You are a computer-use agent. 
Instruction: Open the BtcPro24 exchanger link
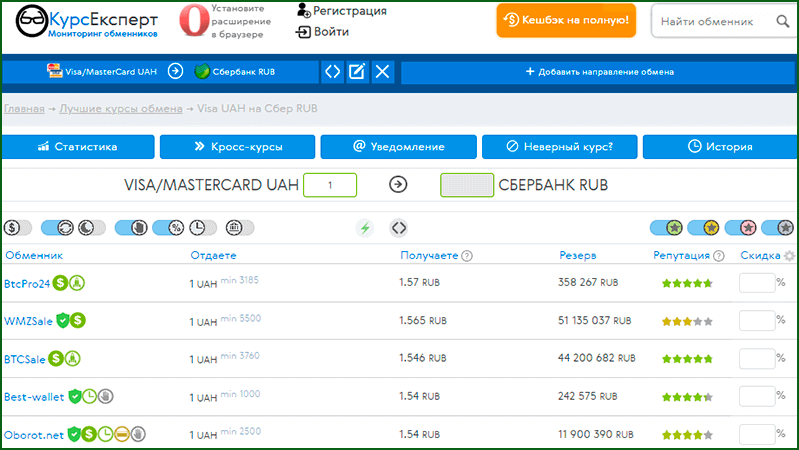[27, 283]
